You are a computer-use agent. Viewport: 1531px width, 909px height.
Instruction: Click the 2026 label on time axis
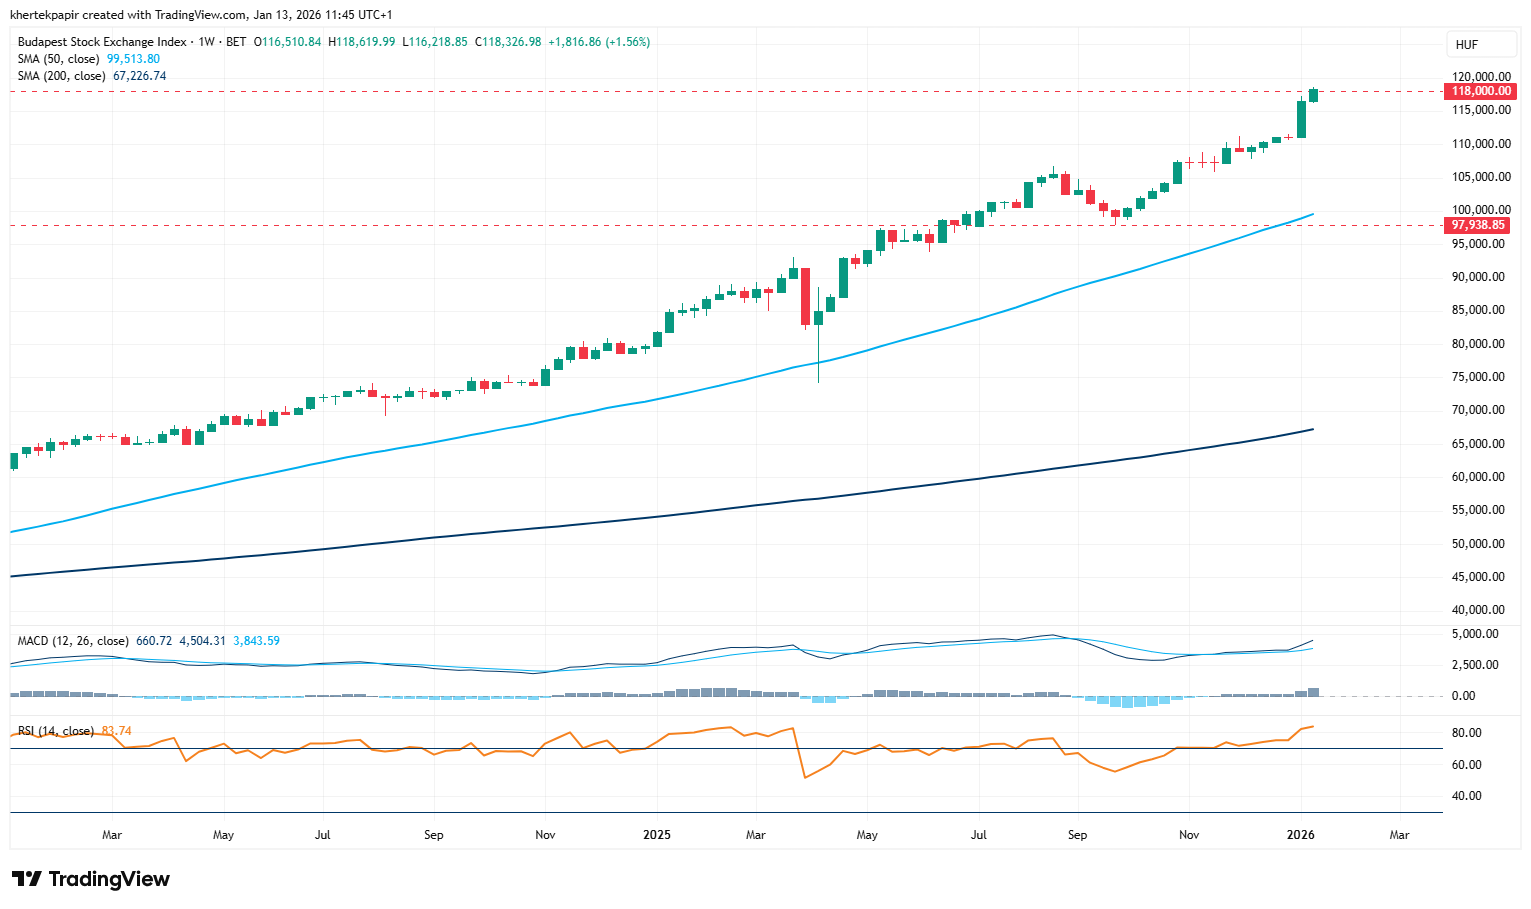(1300, 835)
